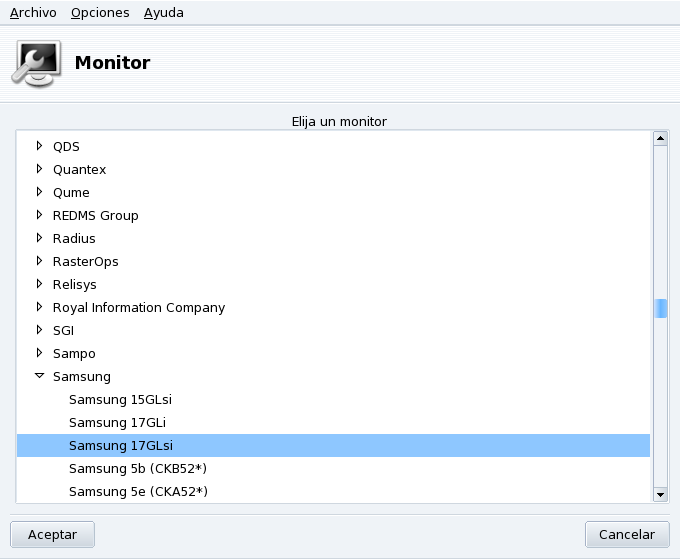Click the Monitor wrench icon in header
The image size is (680, 560).
click(36, 63)
